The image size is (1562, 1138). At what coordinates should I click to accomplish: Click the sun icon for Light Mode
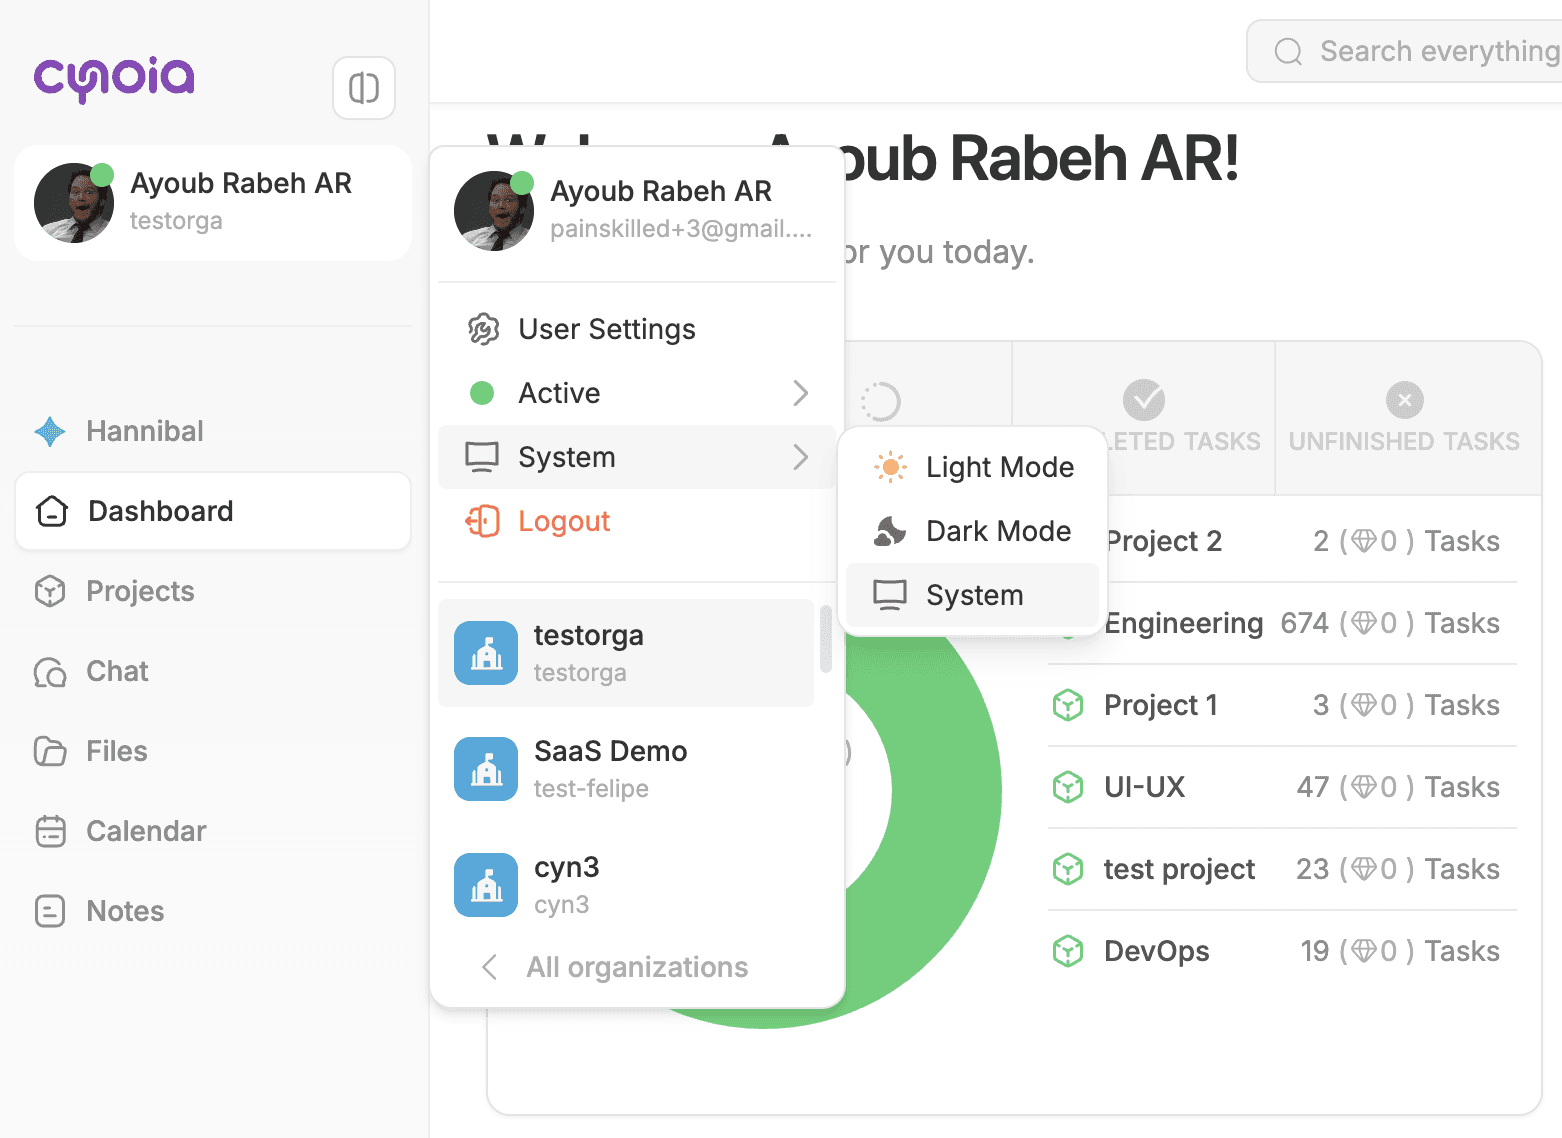(x=890, y=467)
